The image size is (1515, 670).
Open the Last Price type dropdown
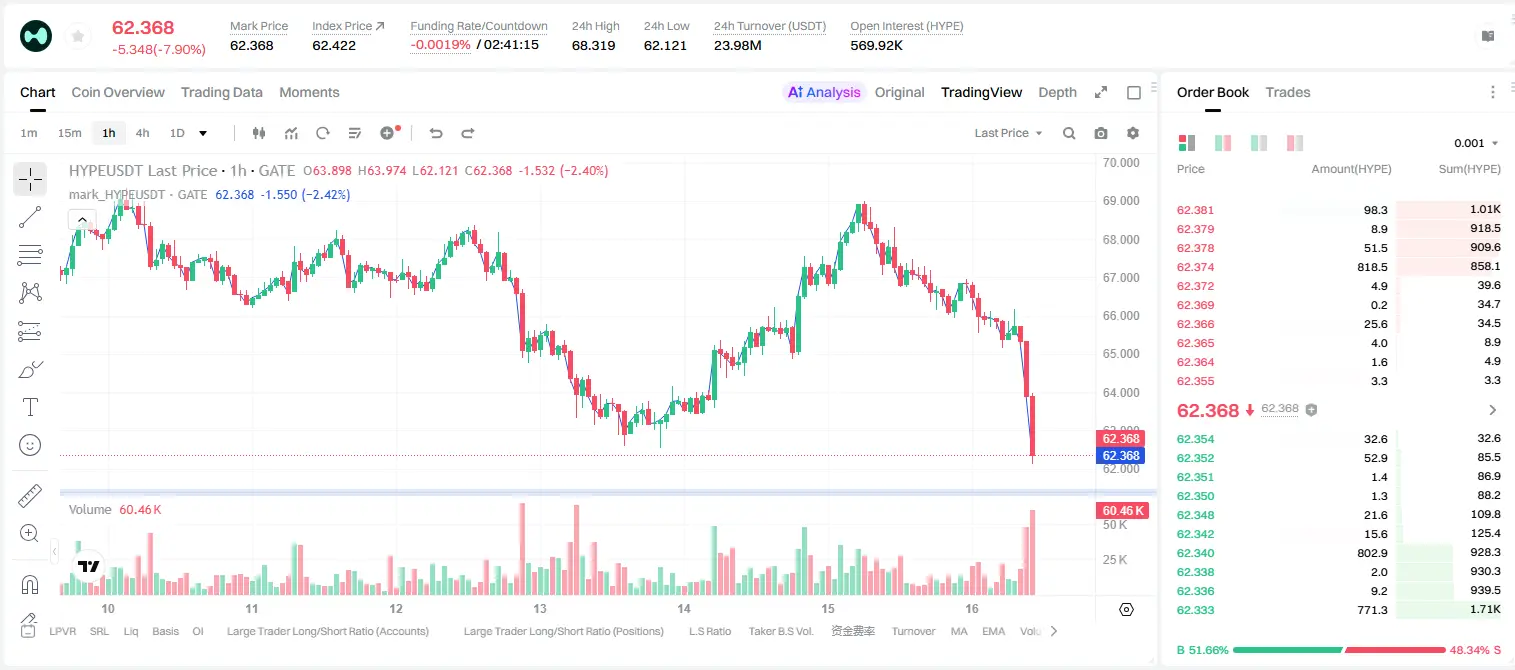point(1008,133)
